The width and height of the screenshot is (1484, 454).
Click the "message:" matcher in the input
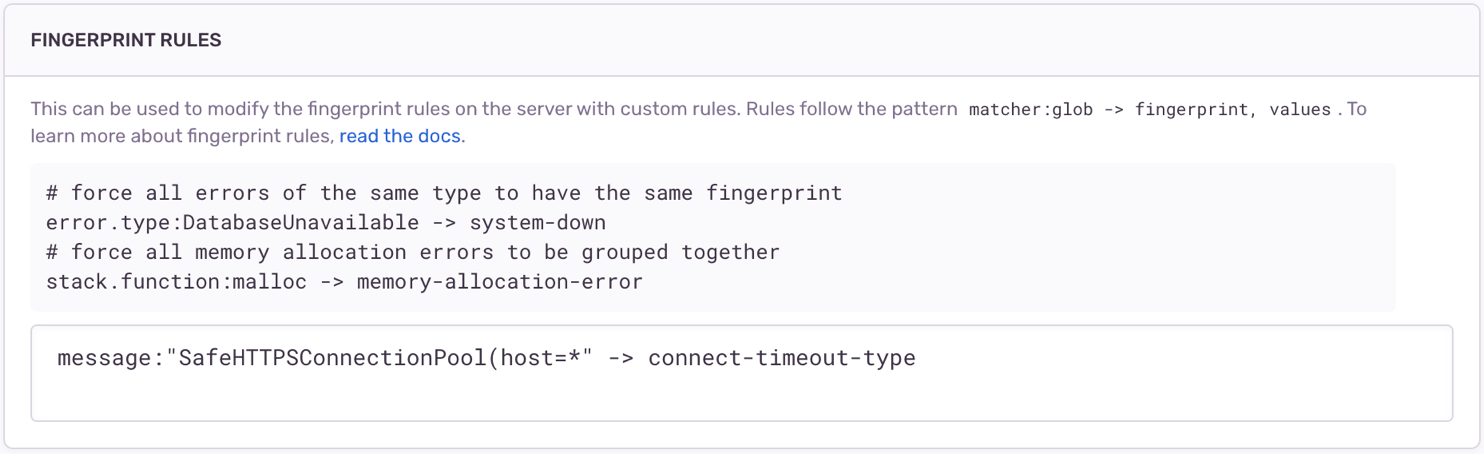(x=110, y=358)
